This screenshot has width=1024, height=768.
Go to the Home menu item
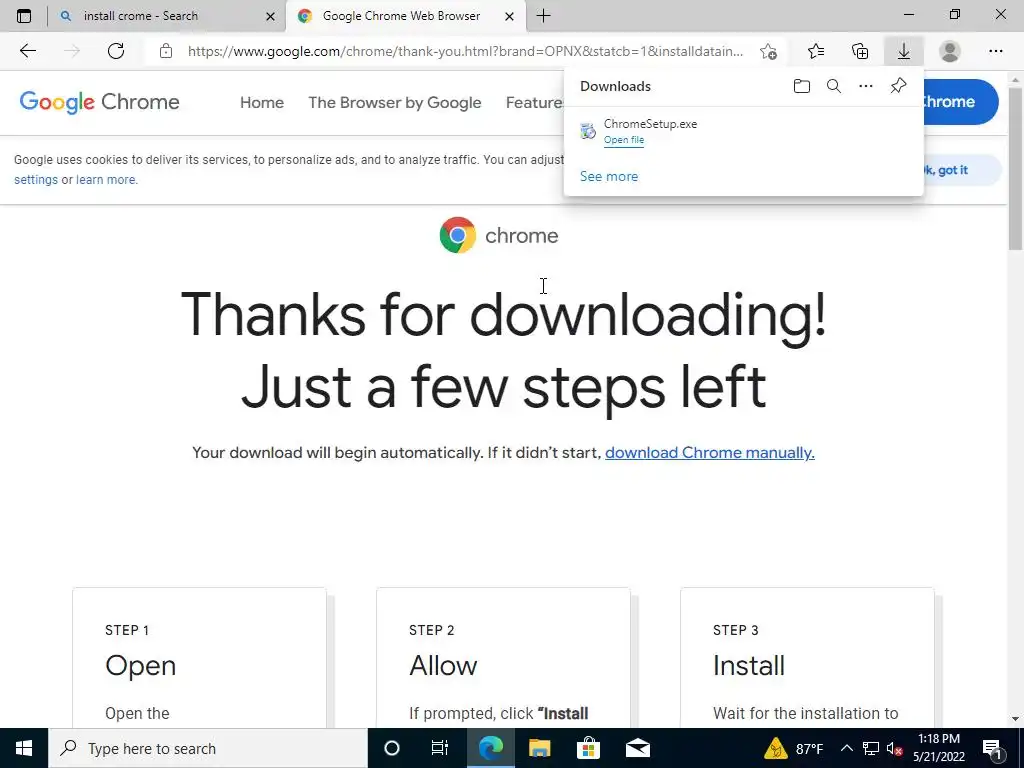(262, 103)
